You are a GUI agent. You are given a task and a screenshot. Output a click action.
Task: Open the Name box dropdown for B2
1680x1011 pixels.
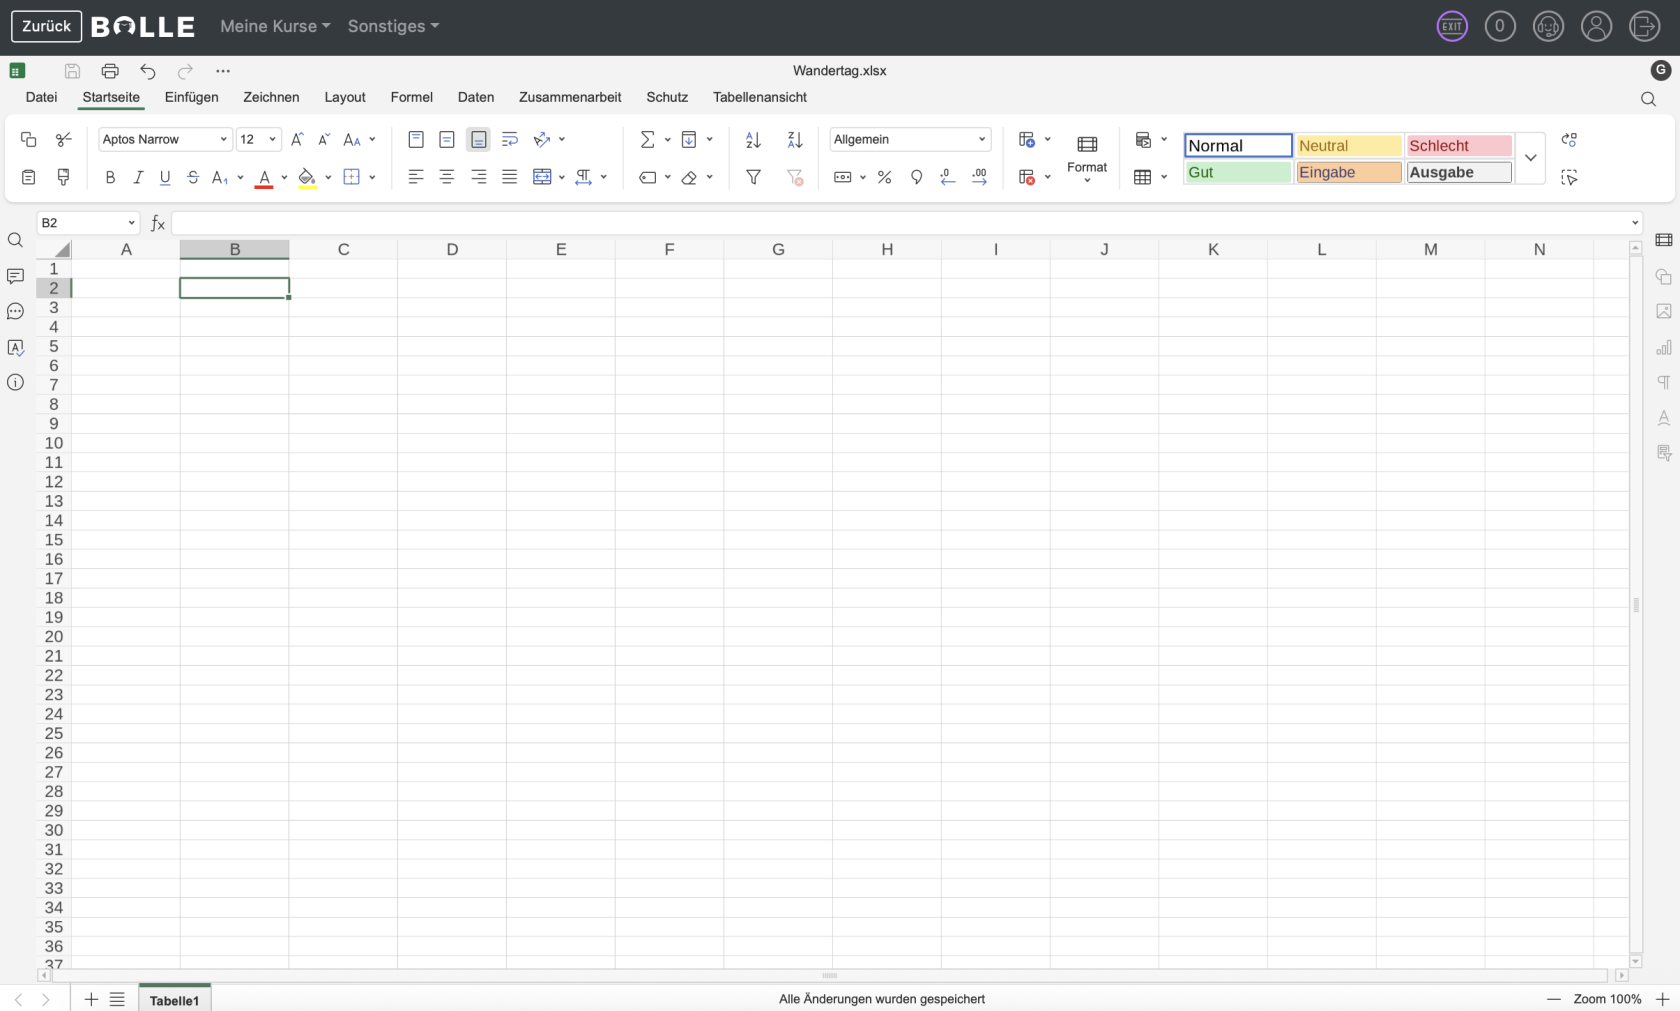coord(131,223)
